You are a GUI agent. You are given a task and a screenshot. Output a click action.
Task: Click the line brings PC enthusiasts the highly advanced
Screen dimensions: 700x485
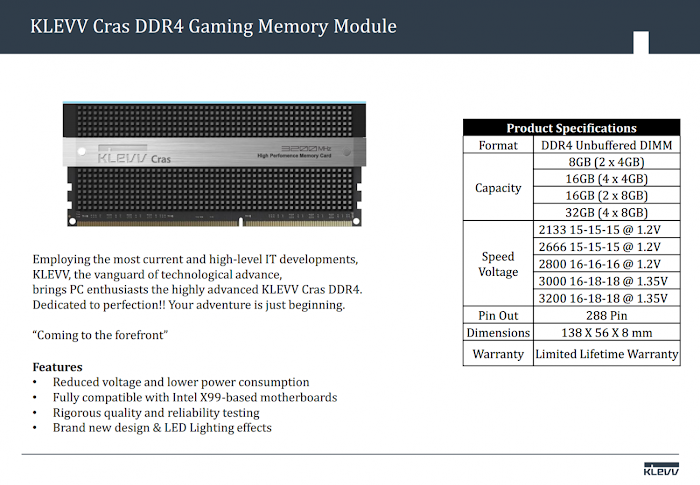[197, 290]
